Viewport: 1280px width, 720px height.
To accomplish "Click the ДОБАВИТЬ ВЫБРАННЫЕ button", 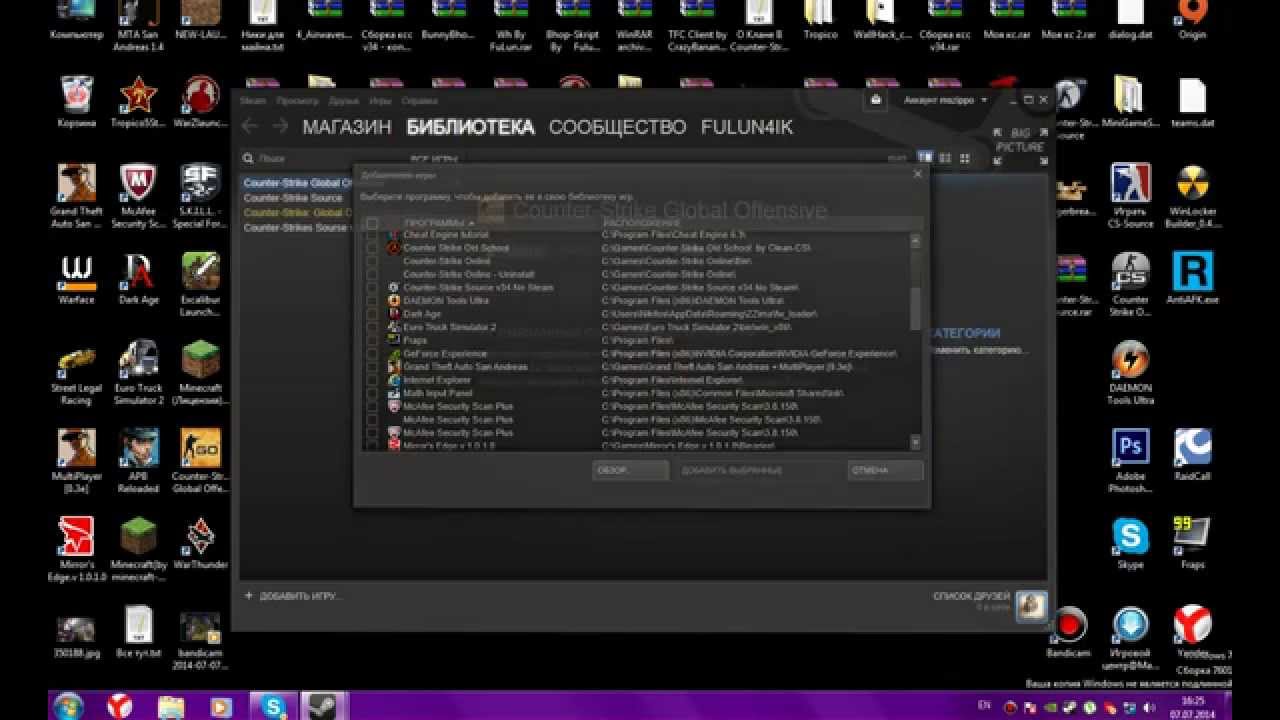I will pos(731,470).
